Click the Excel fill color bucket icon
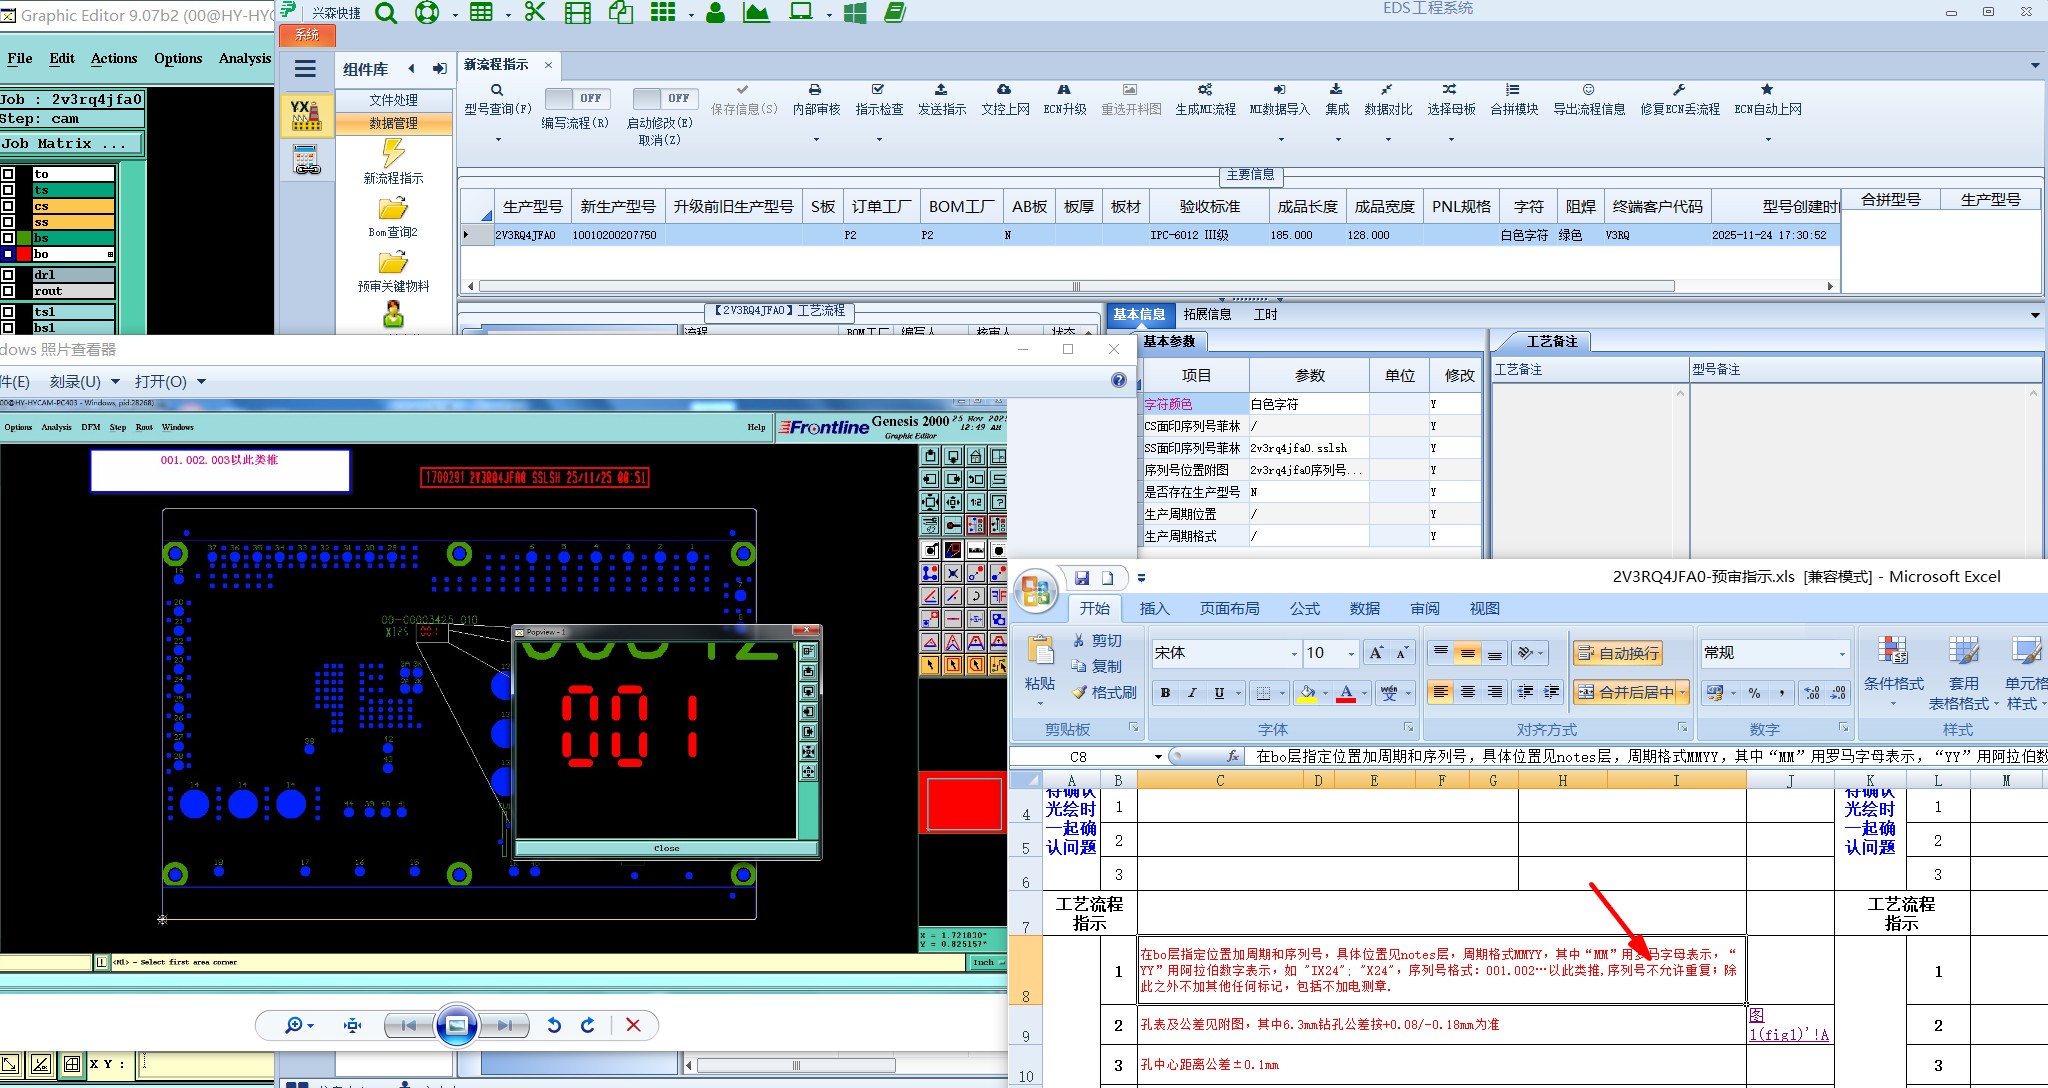 1307,693
